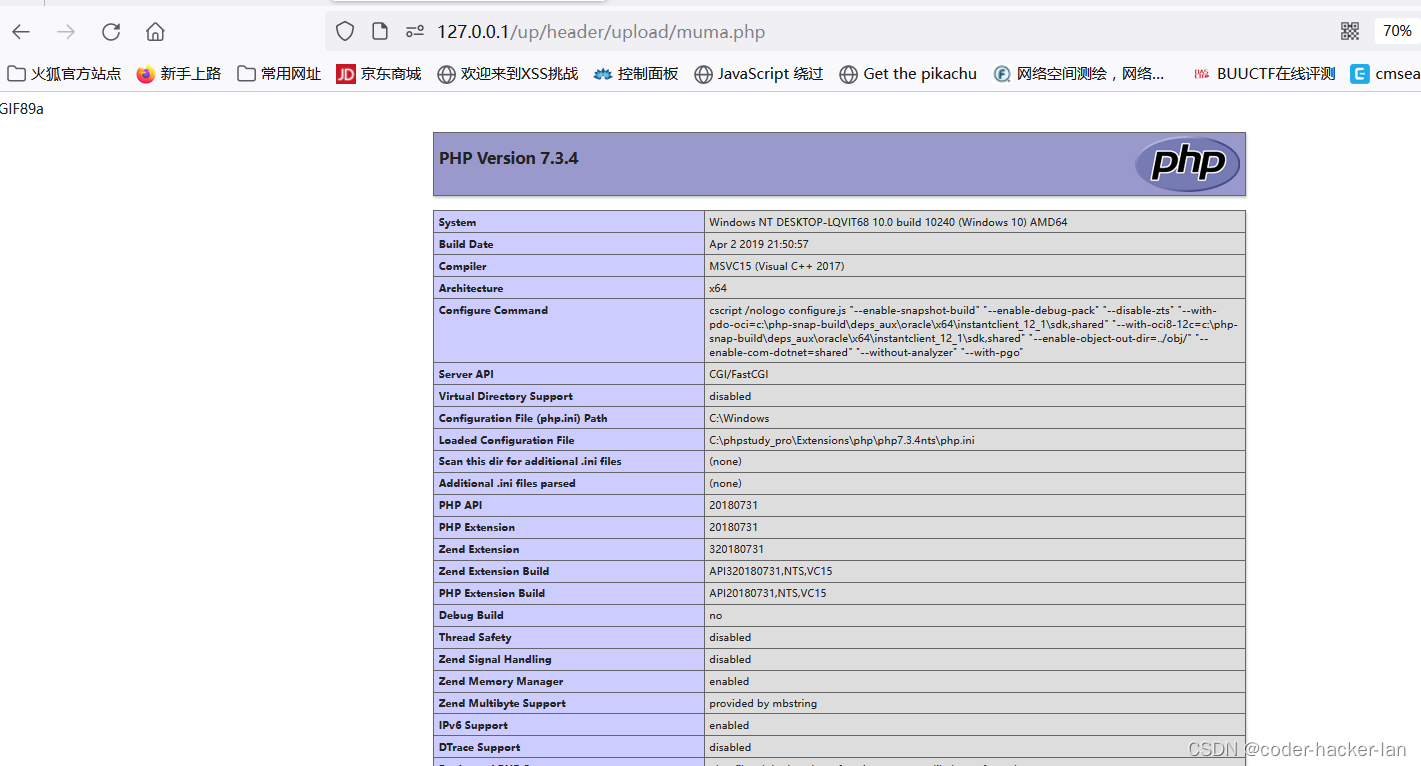The width and height of the screenshot is (1421, 766).
Task: Click the PHP logo image
Action: click(1187, 163)
